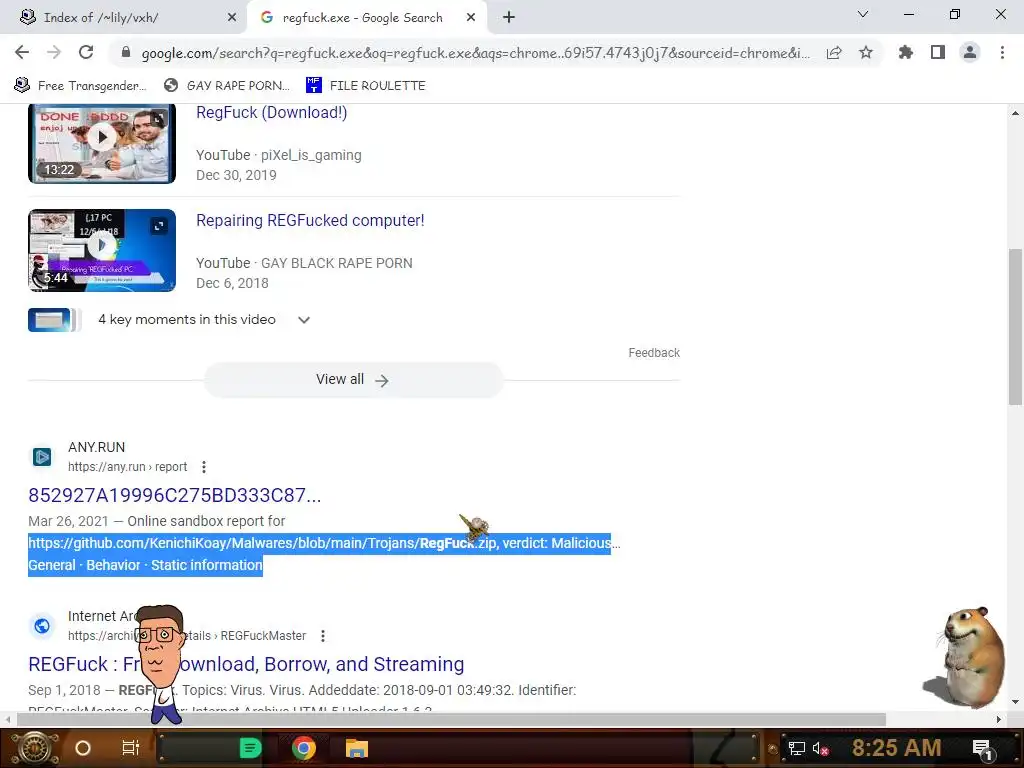Expand preview on the 13:22 video thumbnail
Image resolution: width=1024 pixels, height=768 pixels.
(x=158, y=119)
